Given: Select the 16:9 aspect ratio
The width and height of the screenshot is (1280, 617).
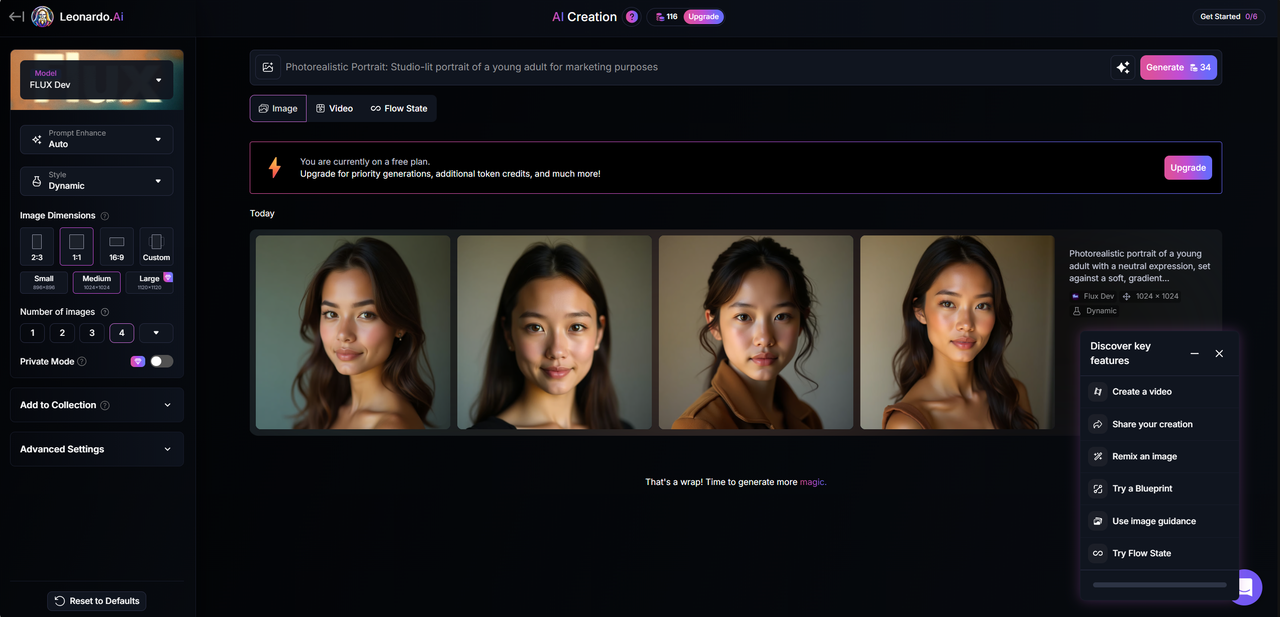Looking at the screenshot, I should click(116, 246).
